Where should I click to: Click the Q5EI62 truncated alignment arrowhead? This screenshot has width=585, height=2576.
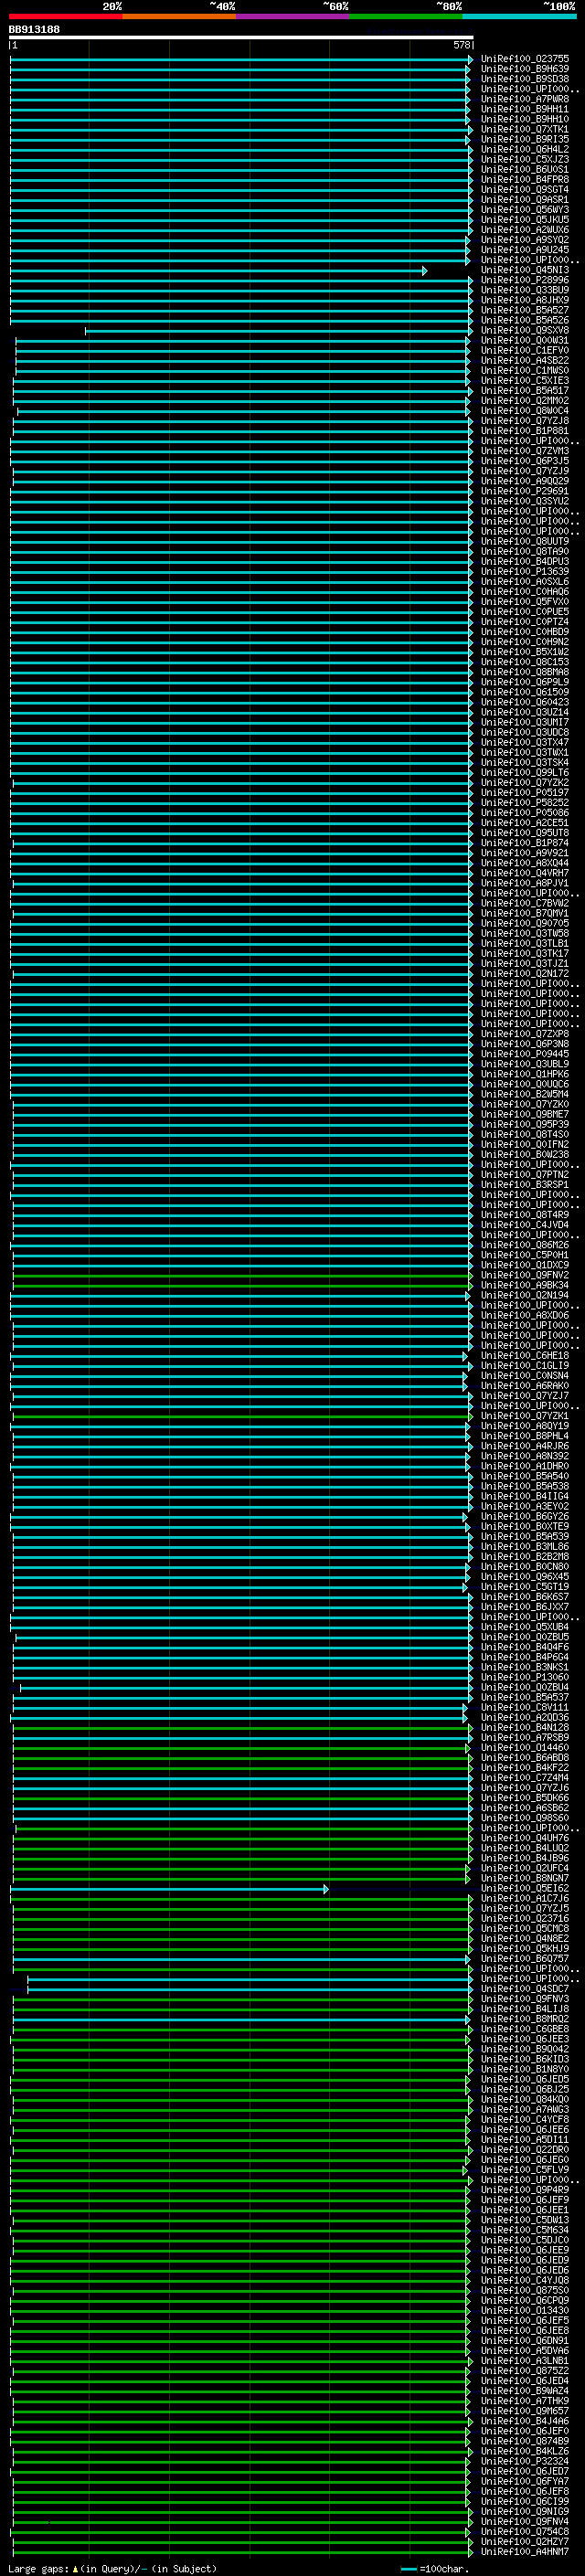pyautogui.click(x=326, y=1889)
